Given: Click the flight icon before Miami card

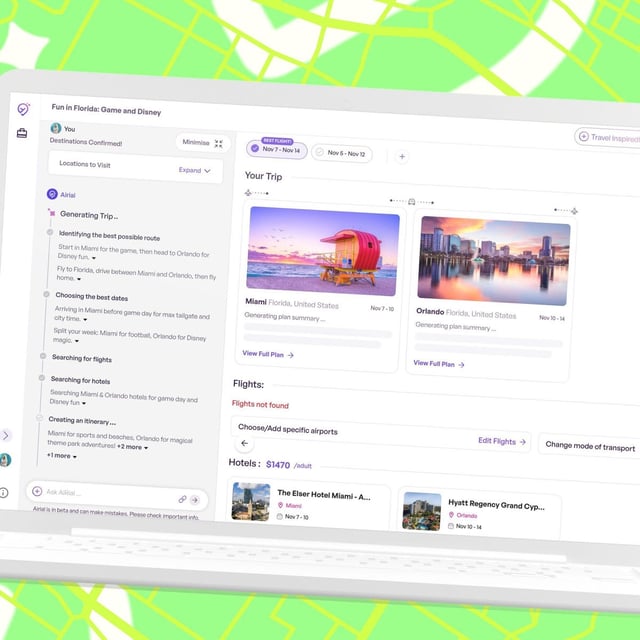Looking at the screenshot, I should coord(248,192).
